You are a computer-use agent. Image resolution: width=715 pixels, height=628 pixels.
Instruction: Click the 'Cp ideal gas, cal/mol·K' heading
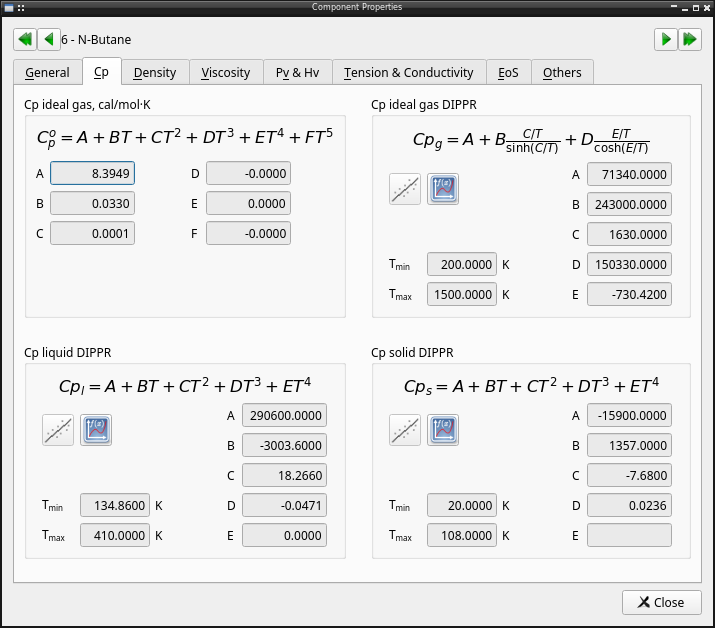[x=87, y=105]
